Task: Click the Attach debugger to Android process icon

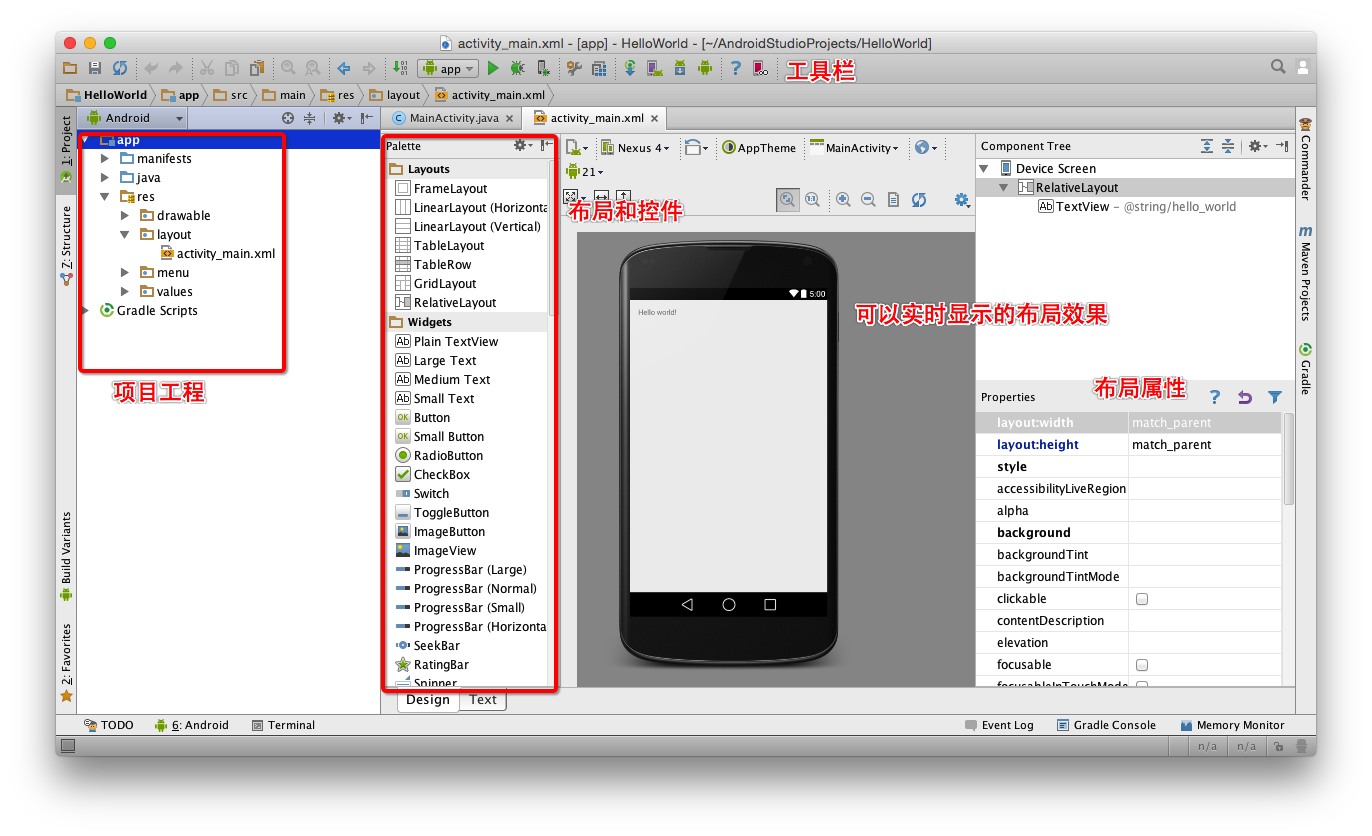Action: tap(543, 68)
